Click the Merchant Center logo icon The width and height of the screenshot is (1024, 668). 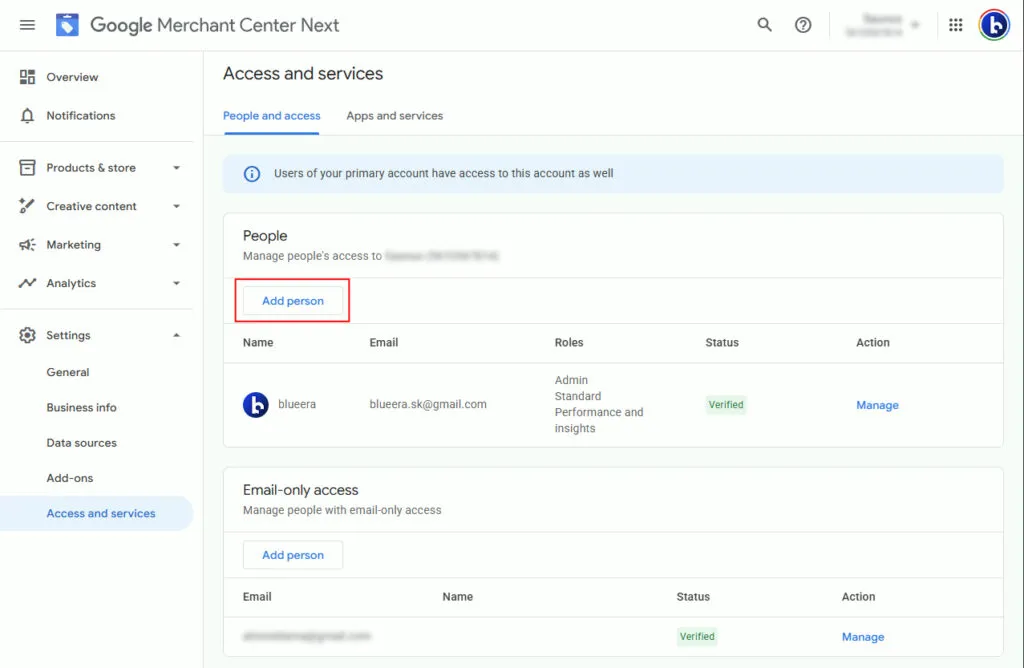[x=67, y=25]
